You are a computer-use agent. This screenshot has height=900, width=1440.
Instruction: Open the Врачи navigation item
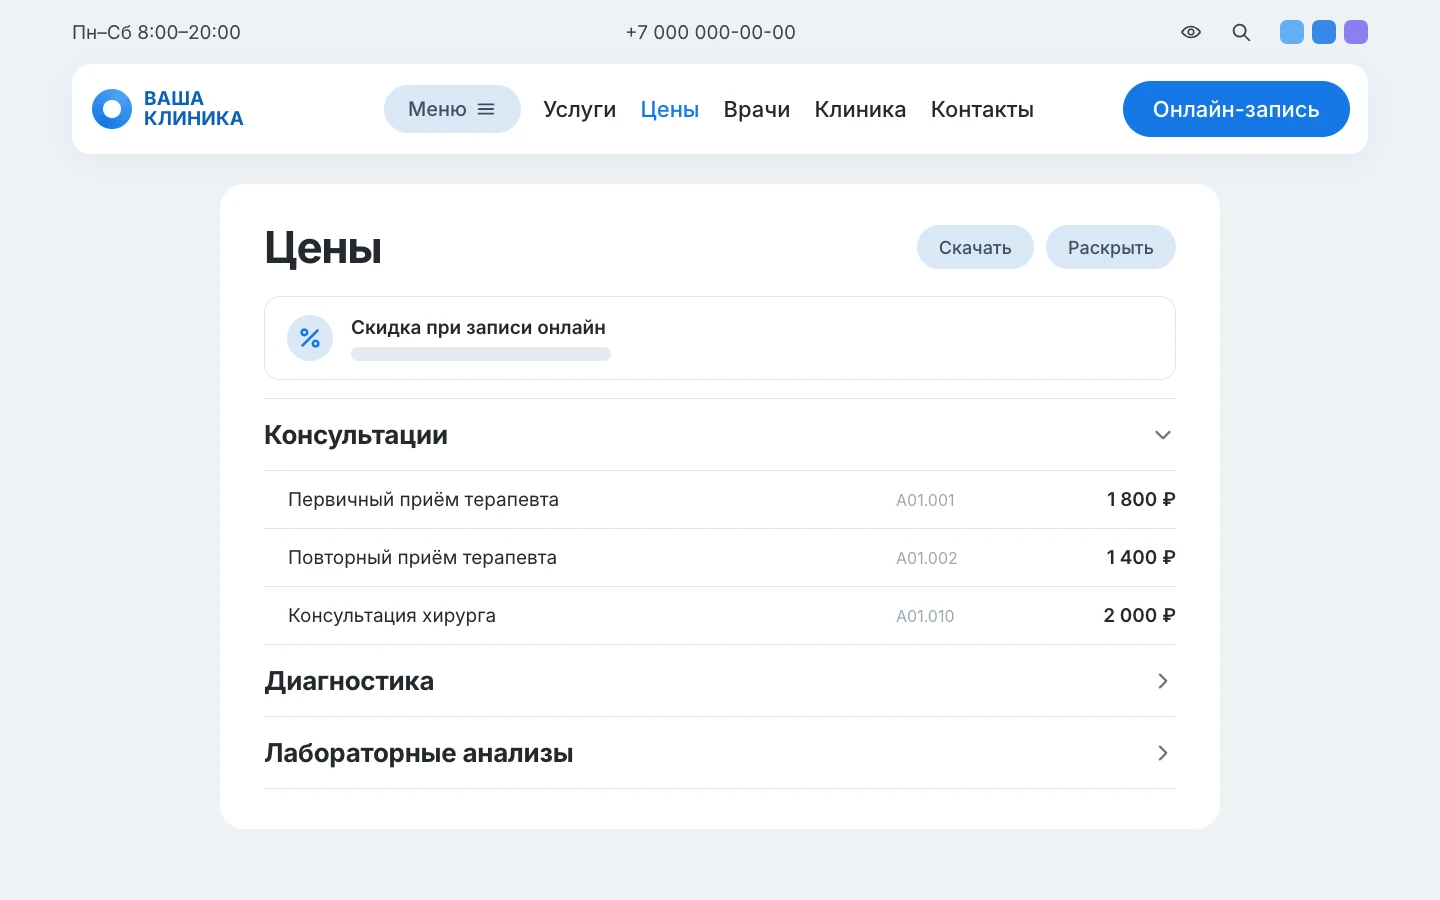click(x=757, y=109)
